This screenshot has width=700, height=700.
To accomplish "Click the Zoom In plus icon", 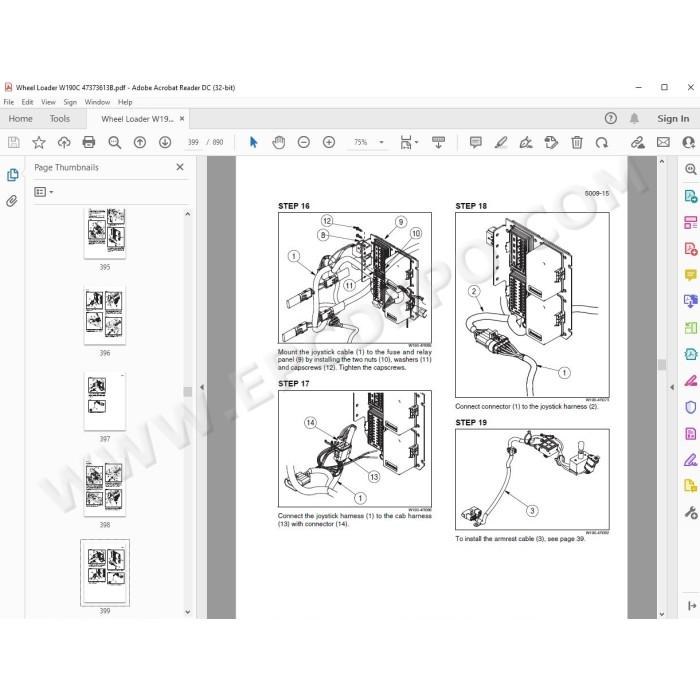I will click(329, 142).
